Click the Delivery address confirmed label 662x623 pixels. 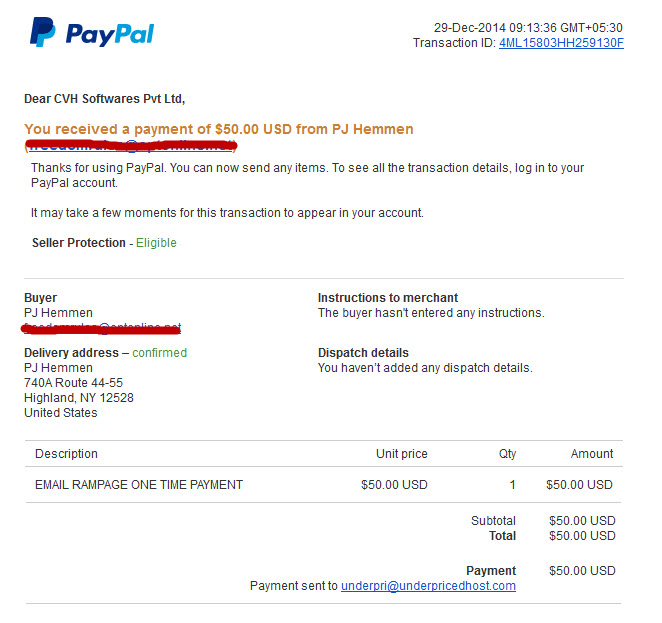106,353
